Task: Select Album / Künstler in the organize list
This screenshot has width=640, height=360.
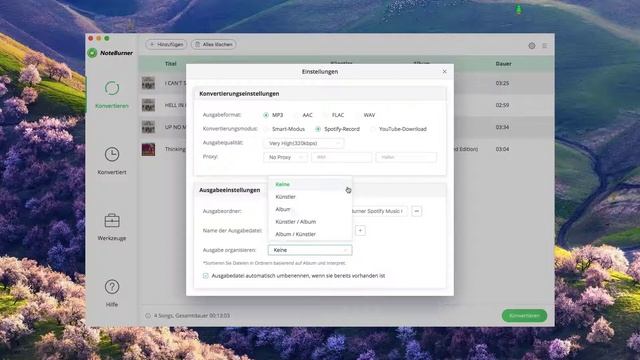Action: tap(310, 234)
